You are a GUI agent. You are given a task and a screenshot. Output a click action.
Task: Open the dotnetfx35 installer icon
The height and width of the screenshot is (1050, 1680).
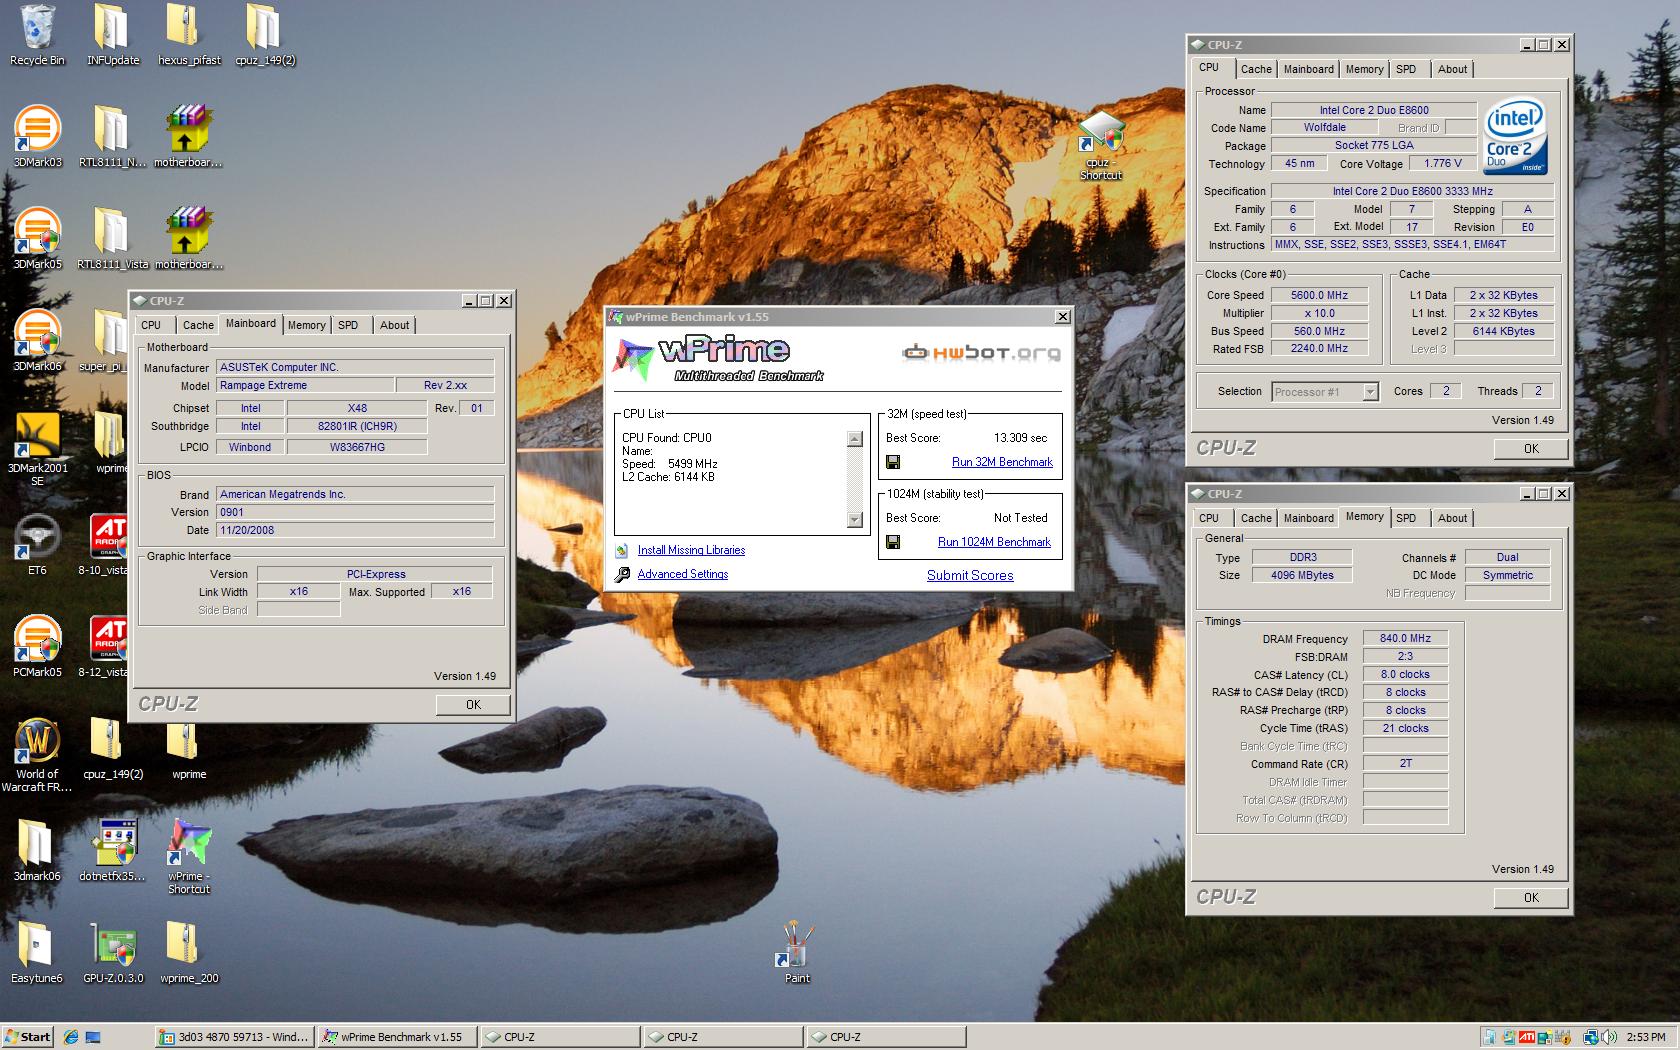click(112, 851)
